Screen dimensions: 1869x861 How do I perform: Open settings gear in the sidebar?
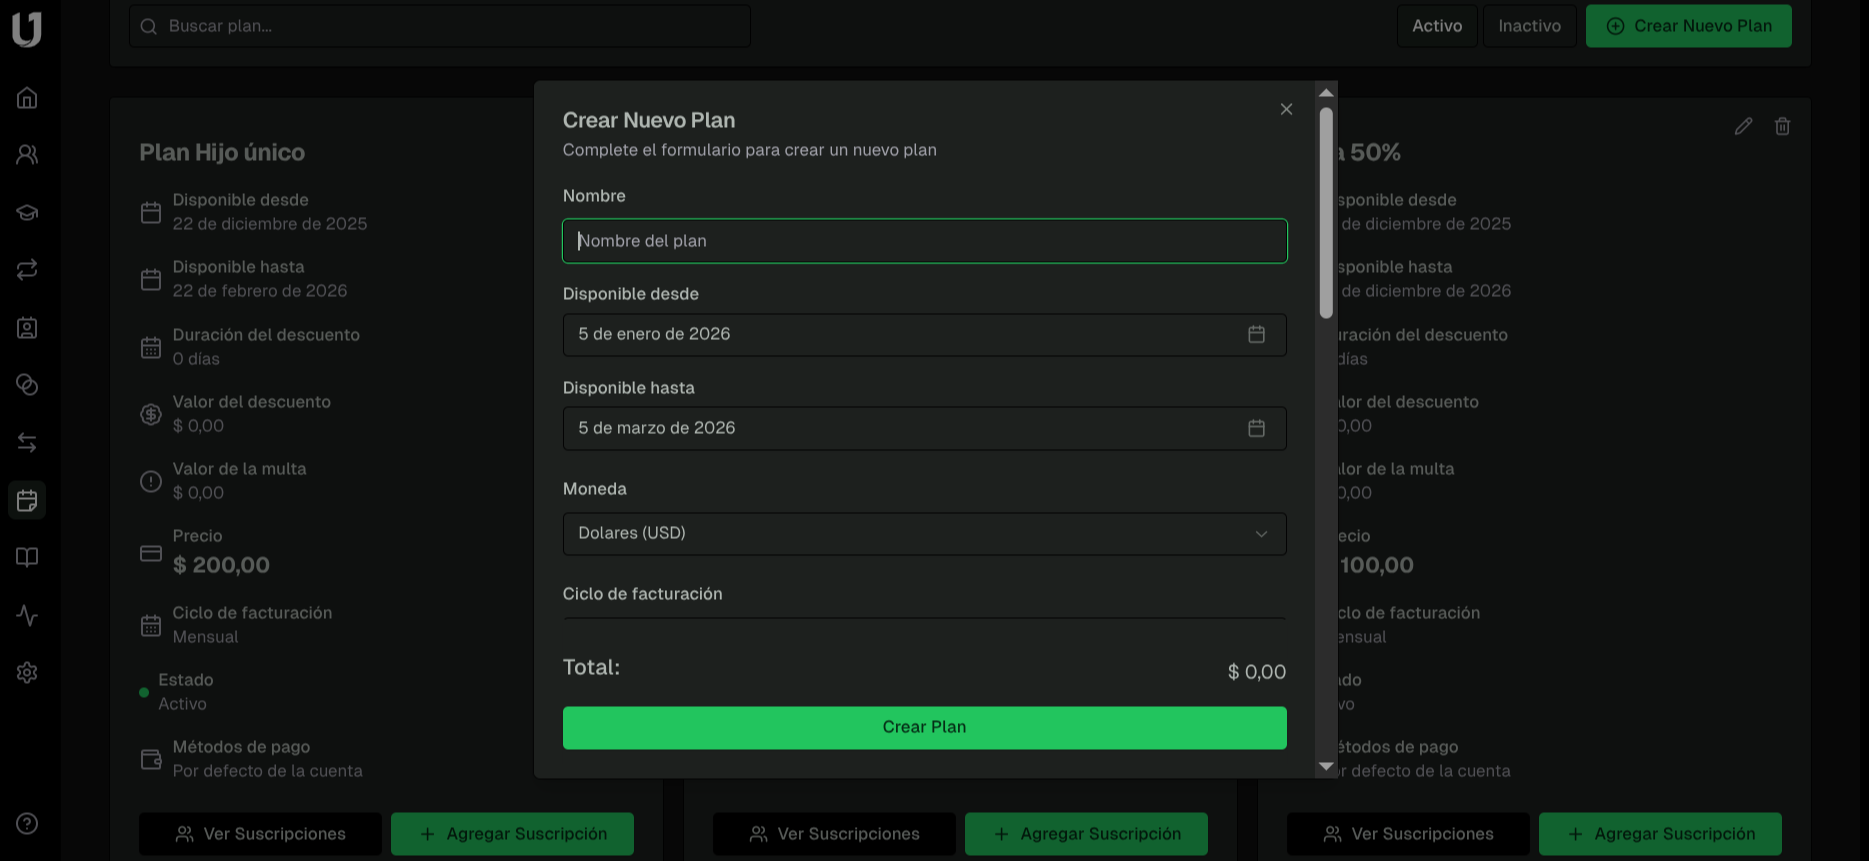pyautogui.click(x=27, y=673)
